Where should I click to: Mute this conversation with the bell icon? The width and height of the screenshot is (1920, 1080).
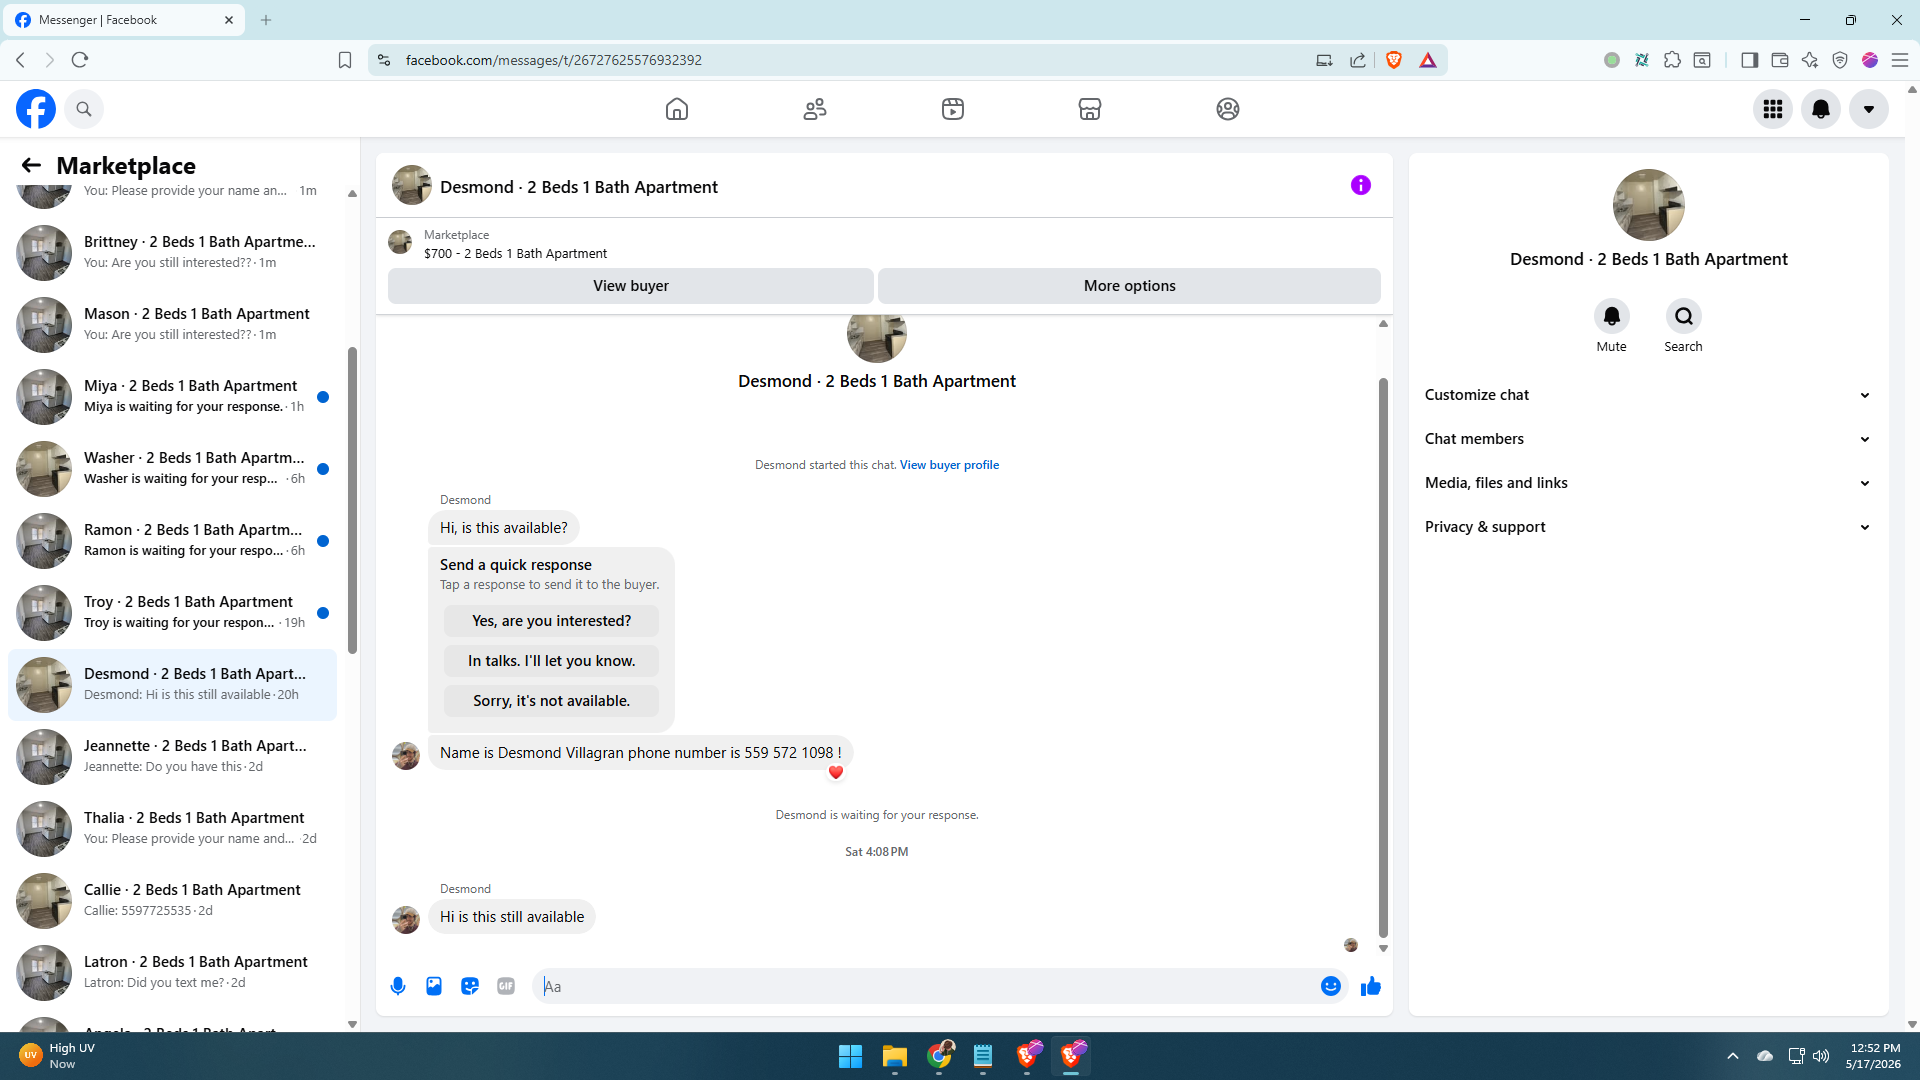click(x=1611, y=316)
